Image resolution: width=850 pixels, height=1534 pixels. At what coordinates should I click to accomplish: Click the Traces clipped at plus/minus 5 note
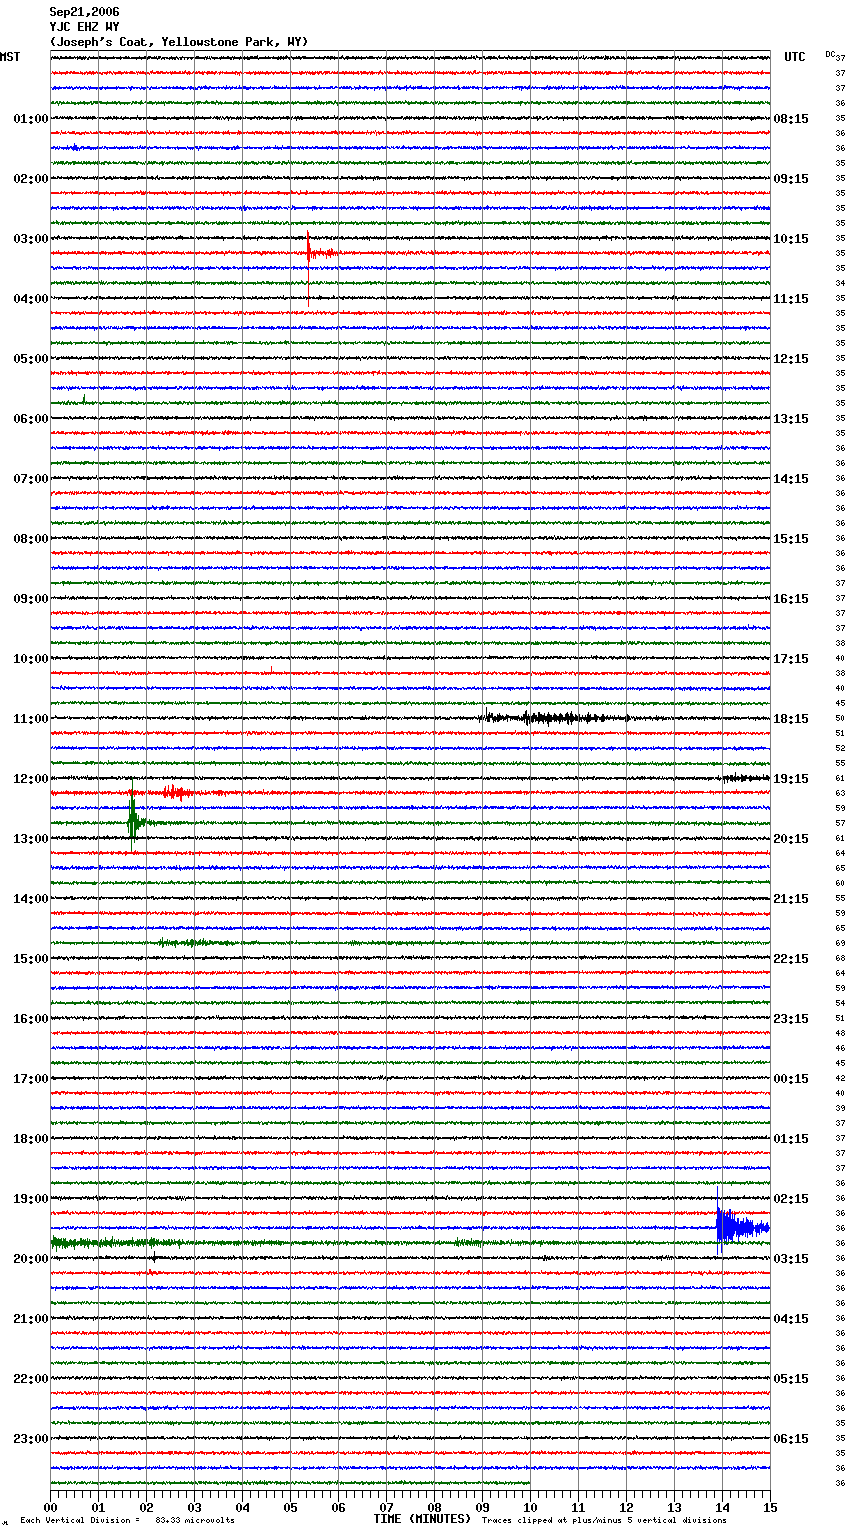(x=604, y=1520)
